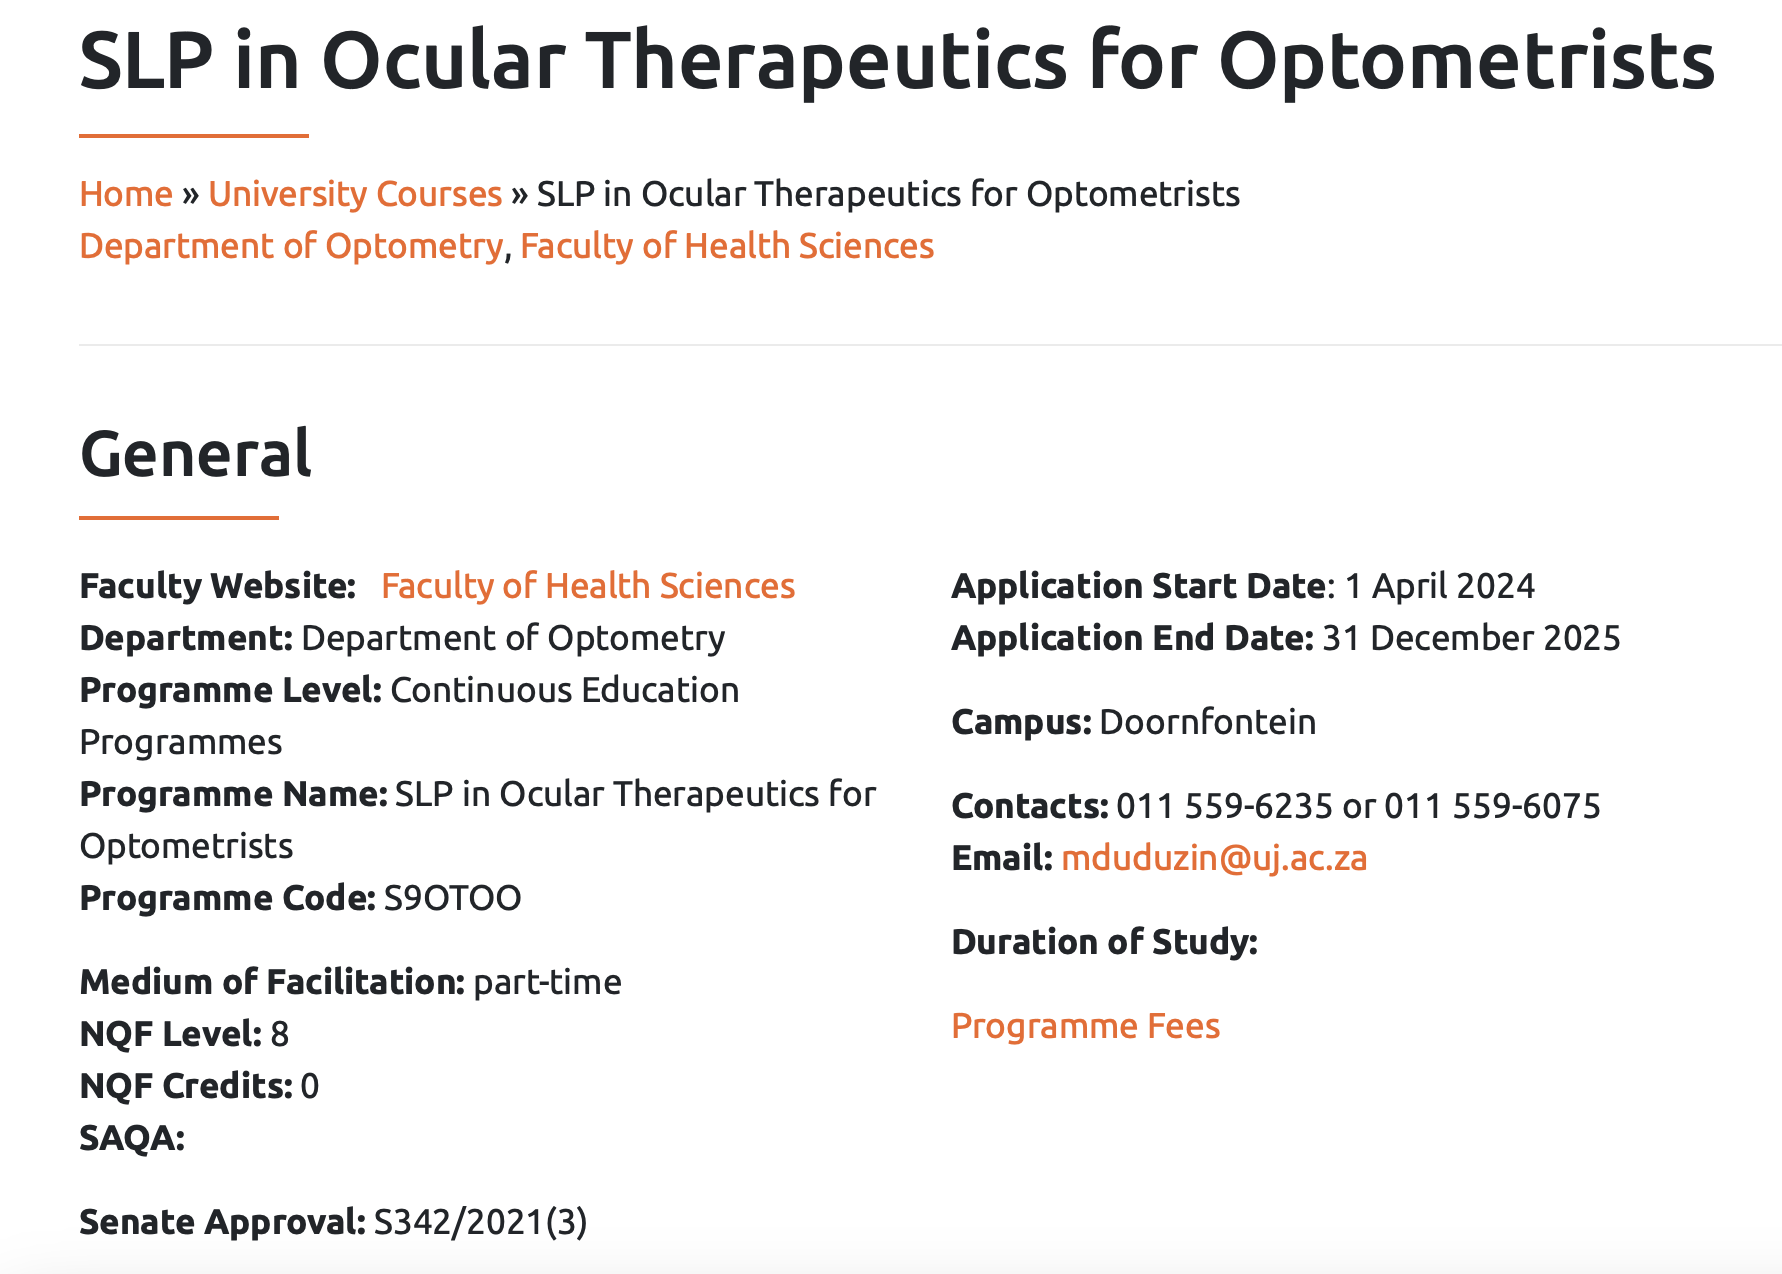Click the Application Start Date value
Screen dimensions: 1782x1274
click(x=1439, y=586)
